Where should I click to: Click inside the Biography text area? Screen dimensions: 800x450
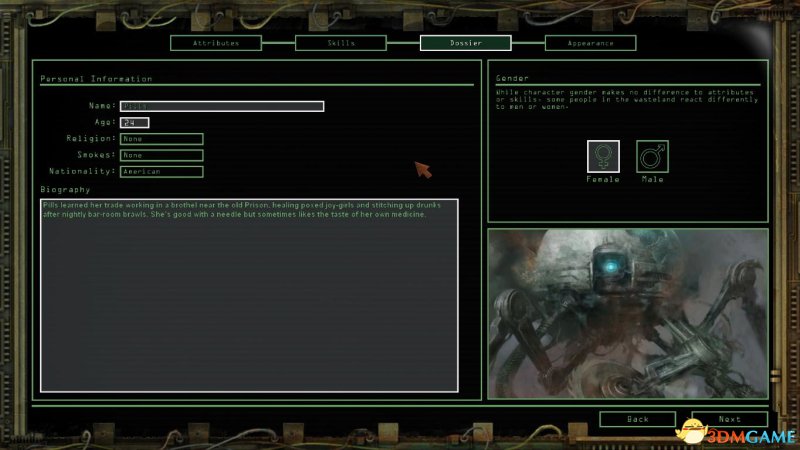point(248,300)
